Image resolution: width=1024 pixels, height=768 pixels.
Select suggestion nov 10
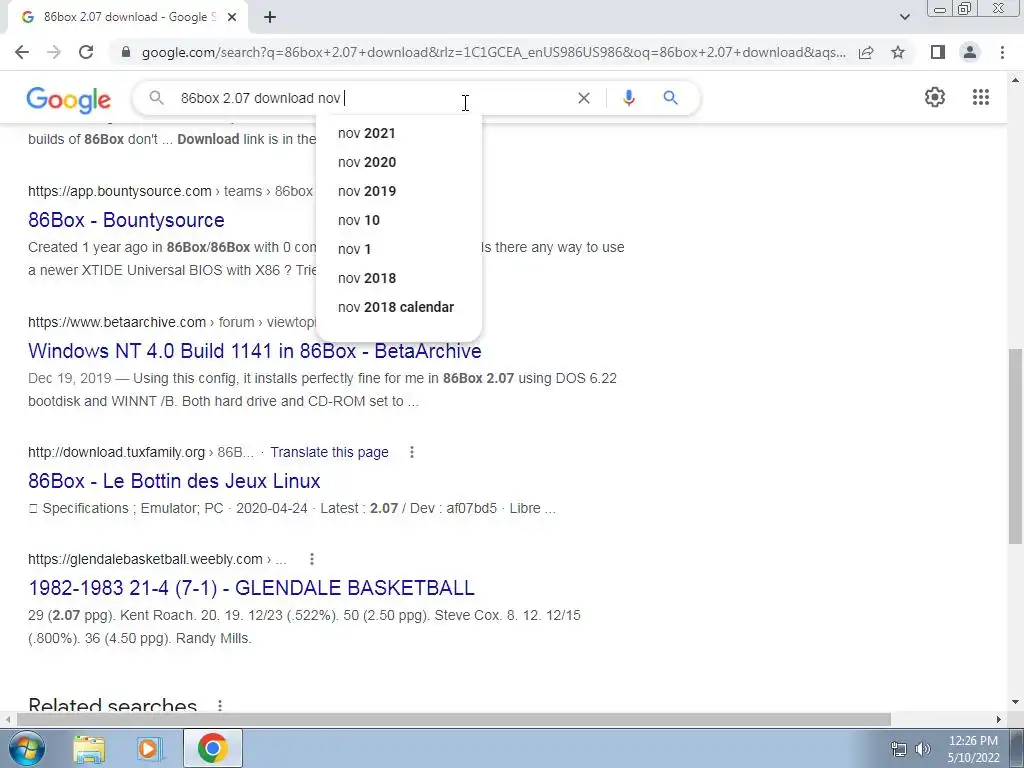coord(398,220)
